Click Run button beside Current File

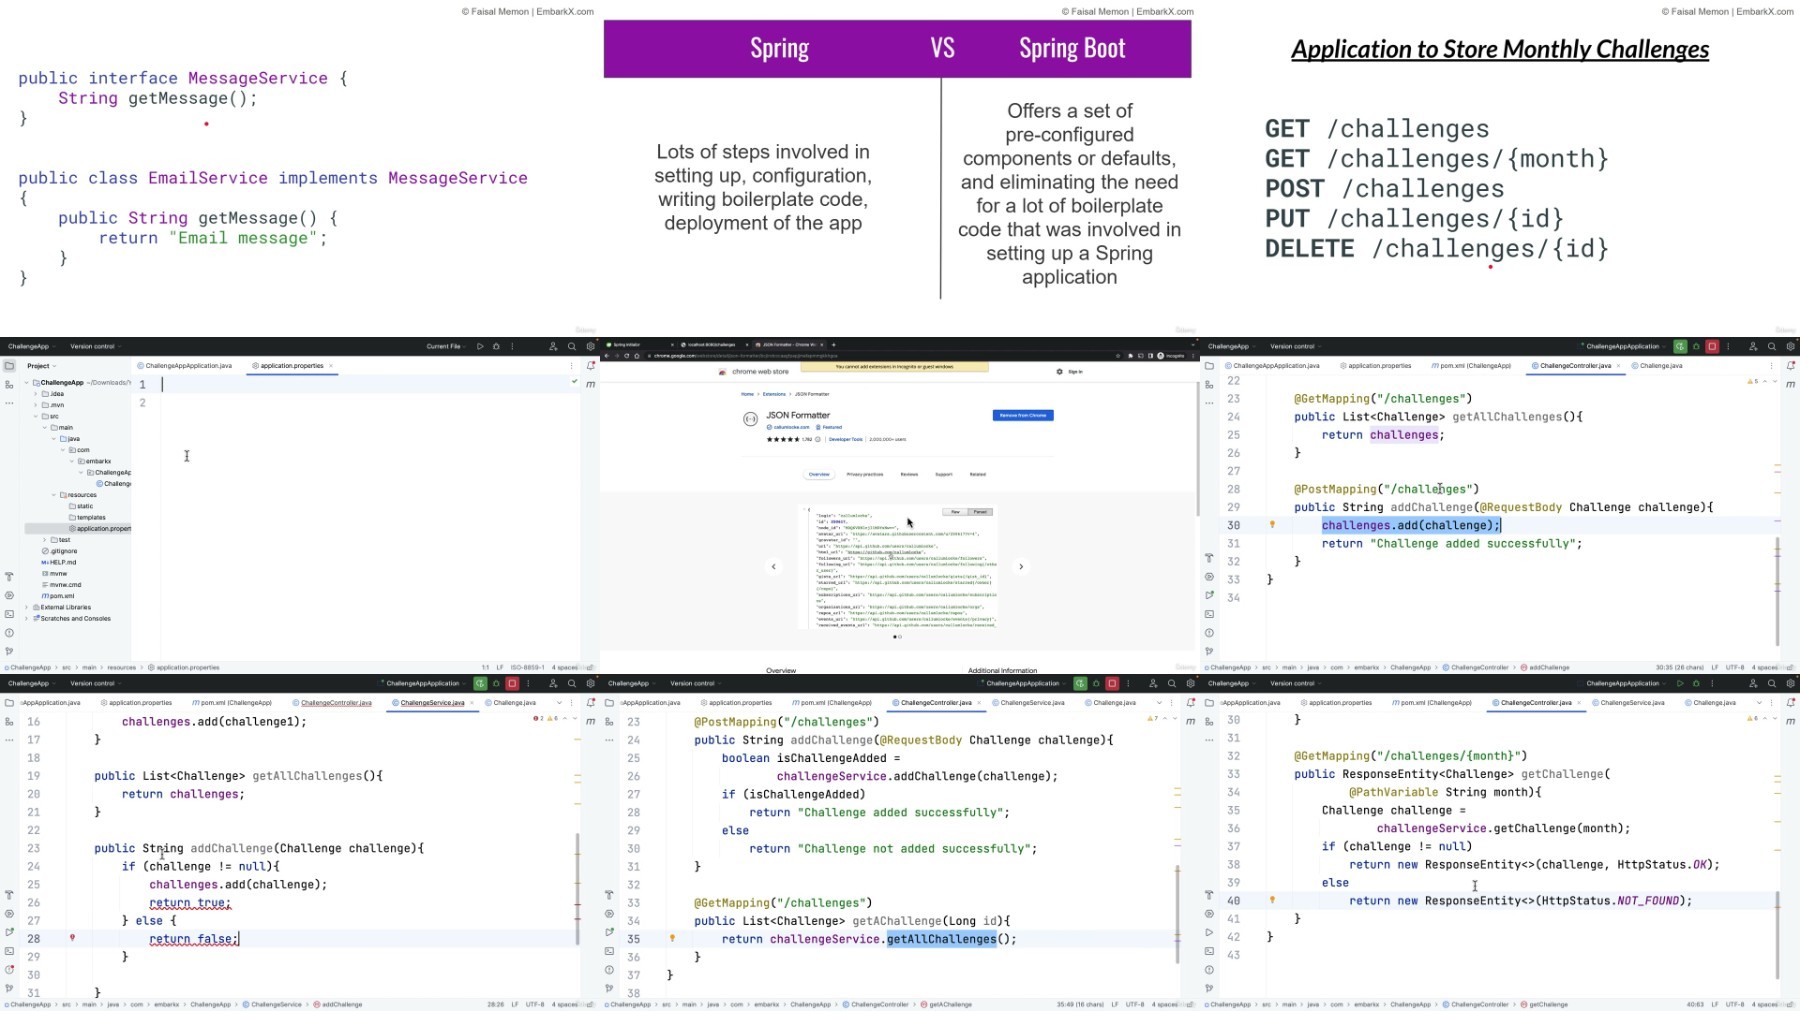click(x=480, y=346)
